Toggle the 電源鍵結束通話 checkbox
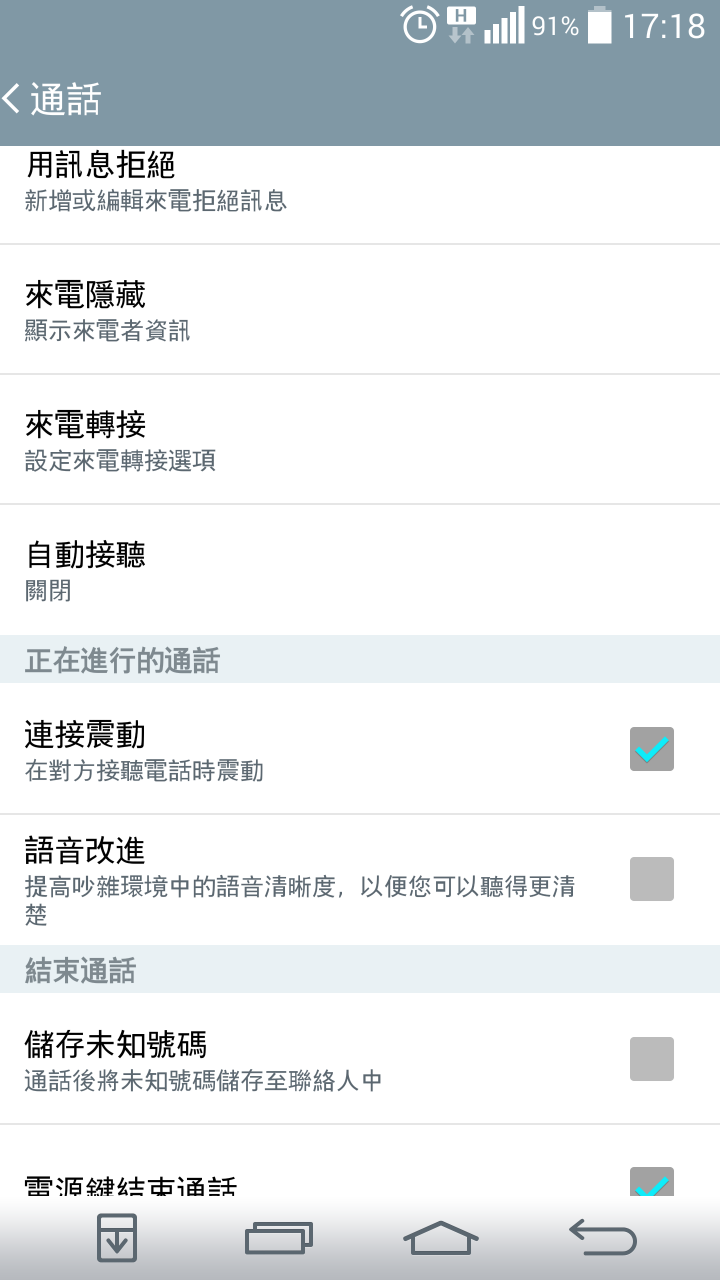This screenshot has height=1280, width=720. pyautogui.click(x=652, y=1182)
